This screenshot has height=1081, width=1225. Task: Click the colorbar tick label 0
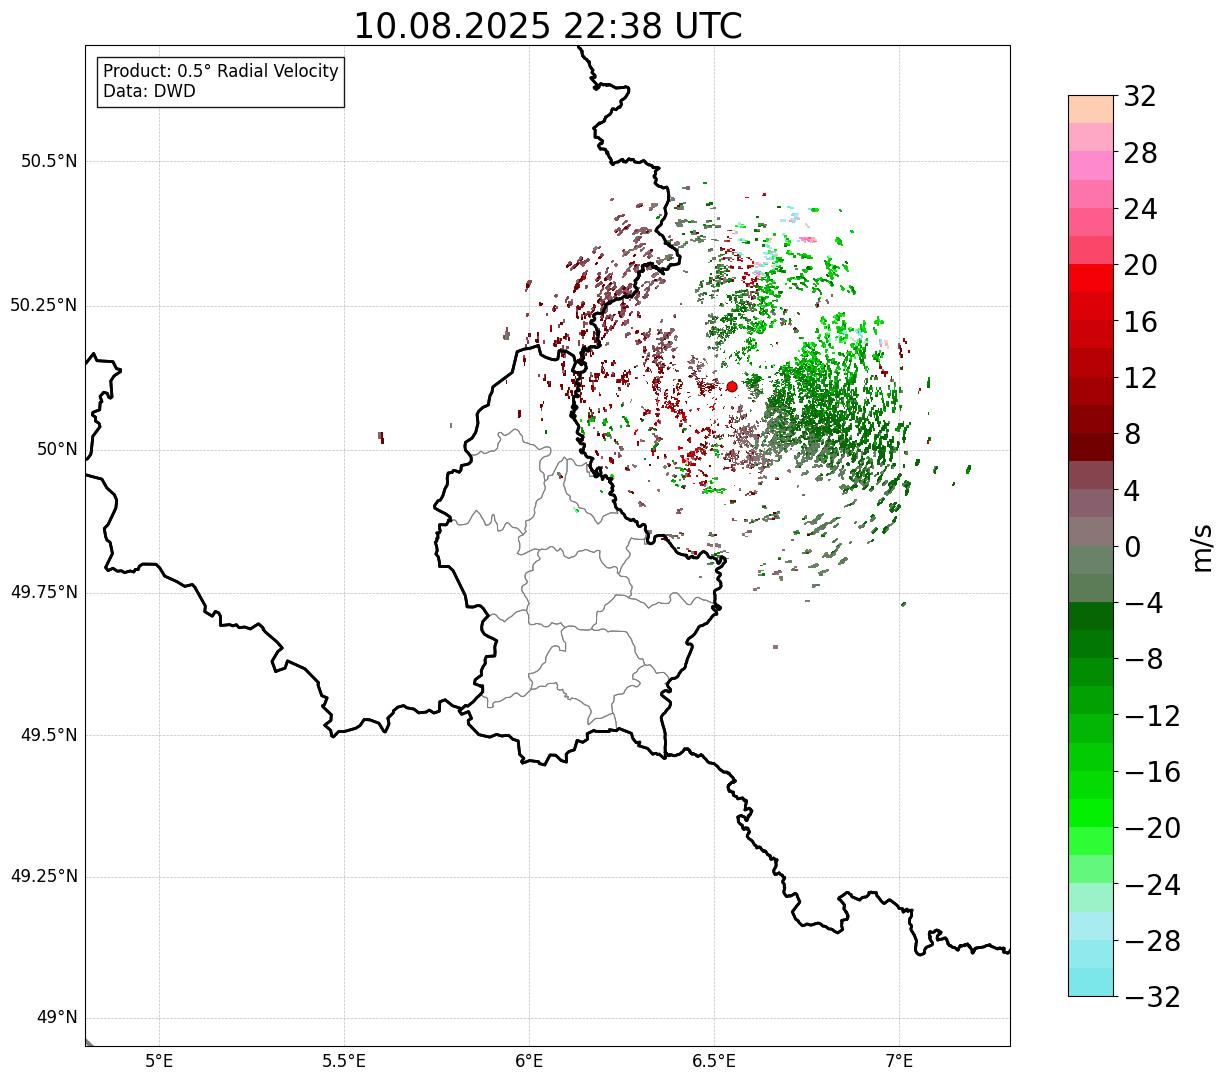click(1132, 547)
